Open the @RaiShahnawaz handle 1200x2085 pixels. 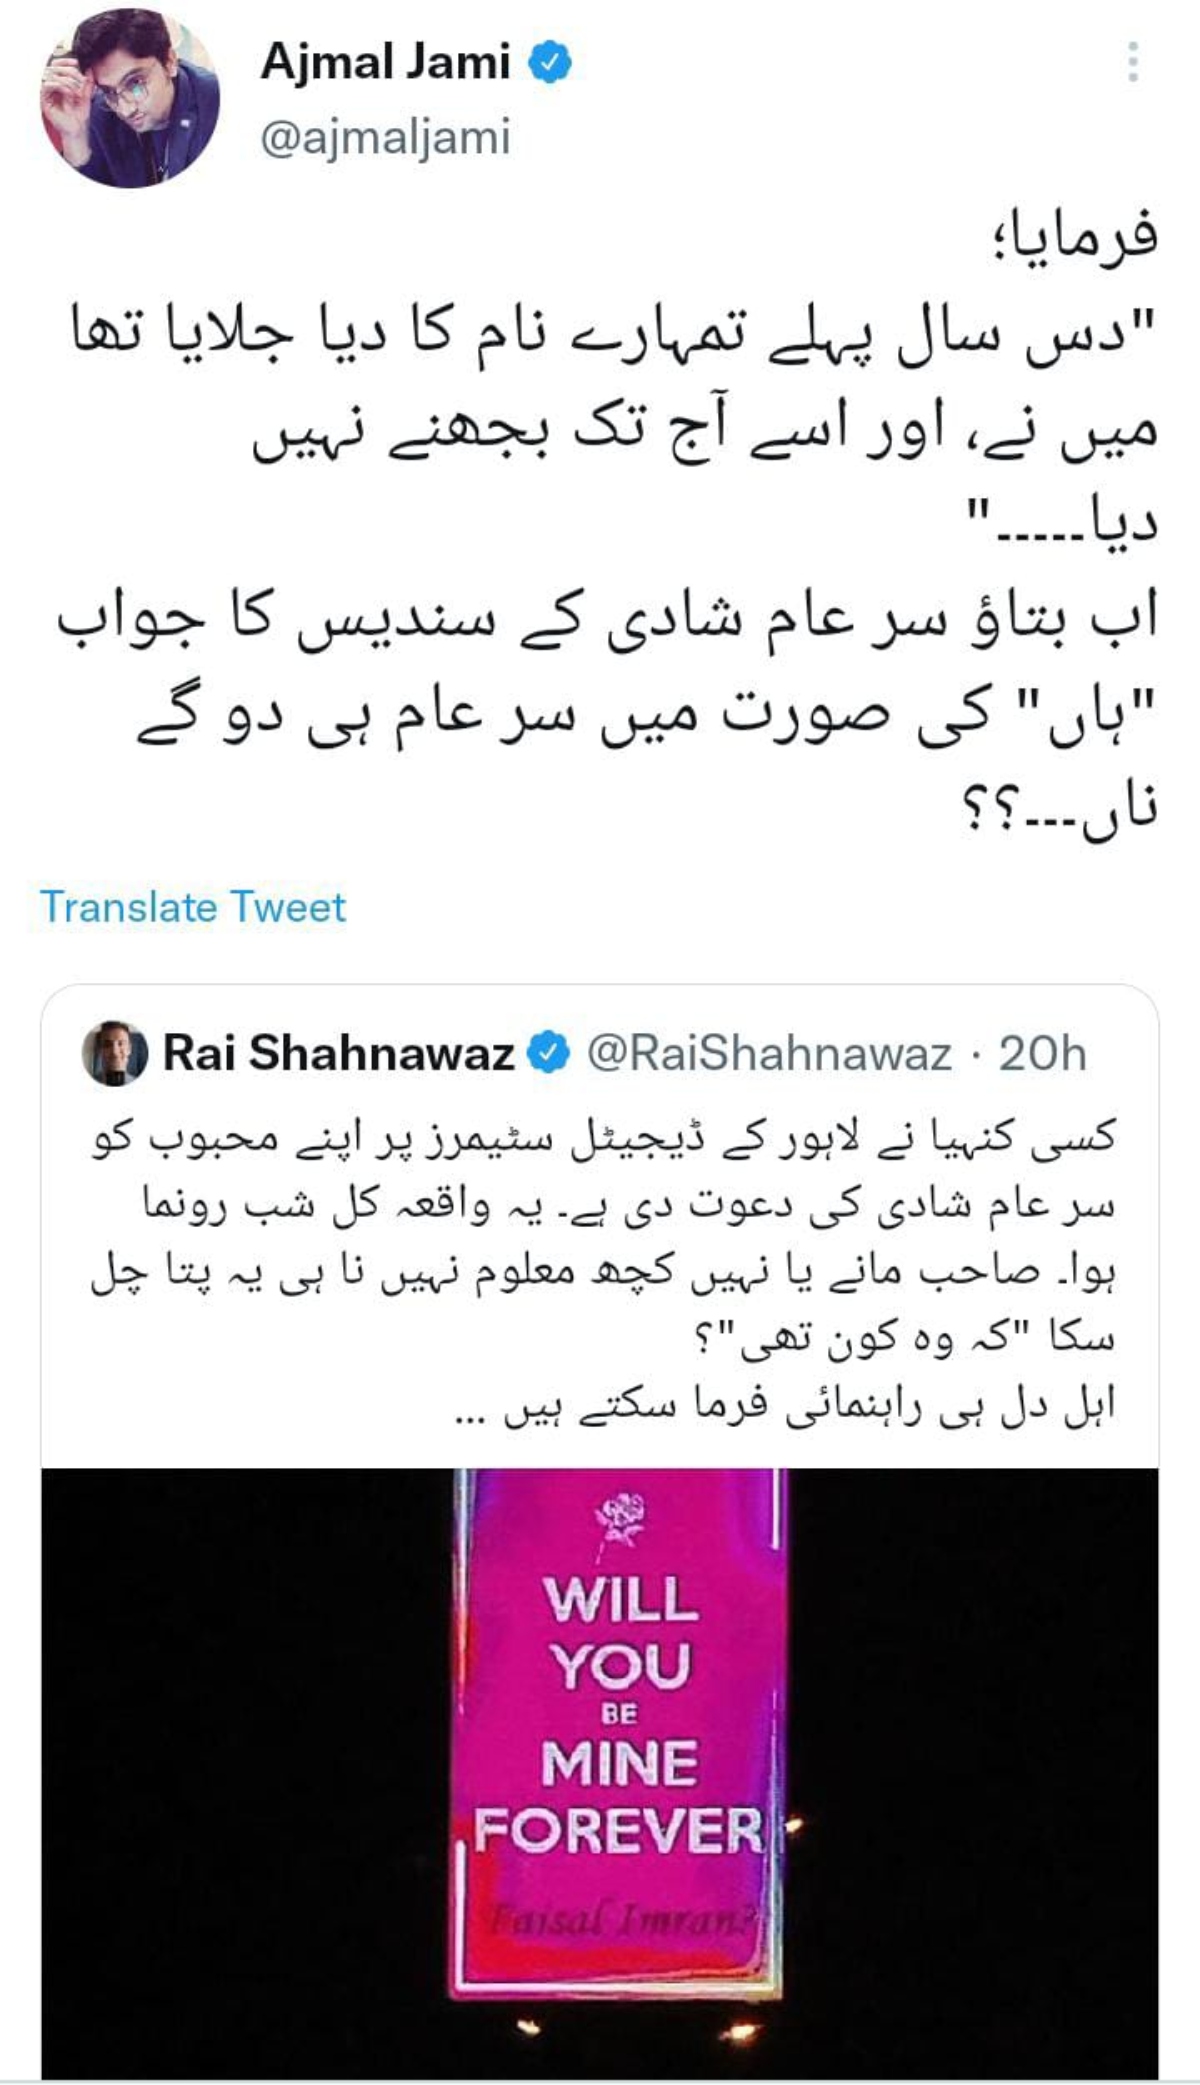(x=768, y=1053)
